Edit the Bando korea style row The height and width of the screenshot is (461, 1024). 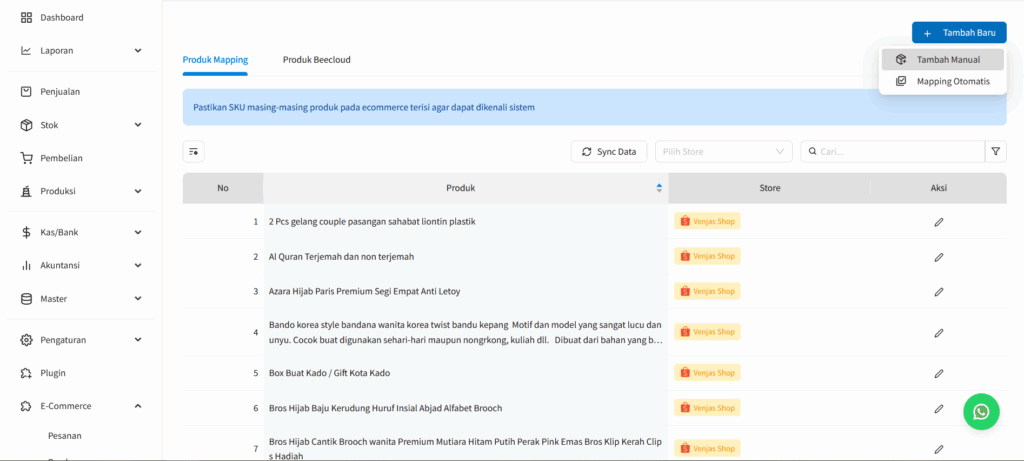tap(938, 333)
